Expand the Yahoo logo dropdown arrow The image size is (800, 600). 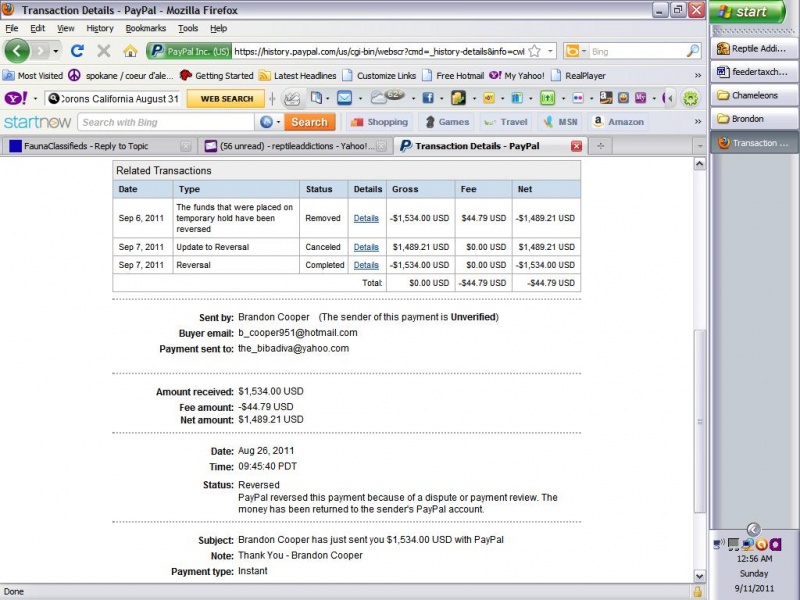click(x=35, y=98)
